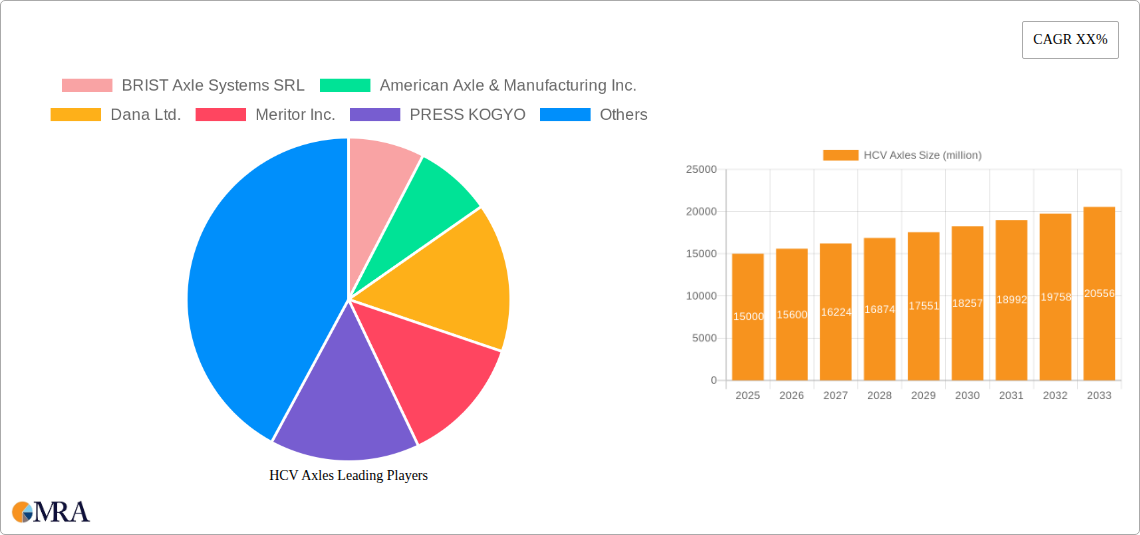
Task: Click the Dana Ltd. orange legend swatch
Action: [76, 115]
